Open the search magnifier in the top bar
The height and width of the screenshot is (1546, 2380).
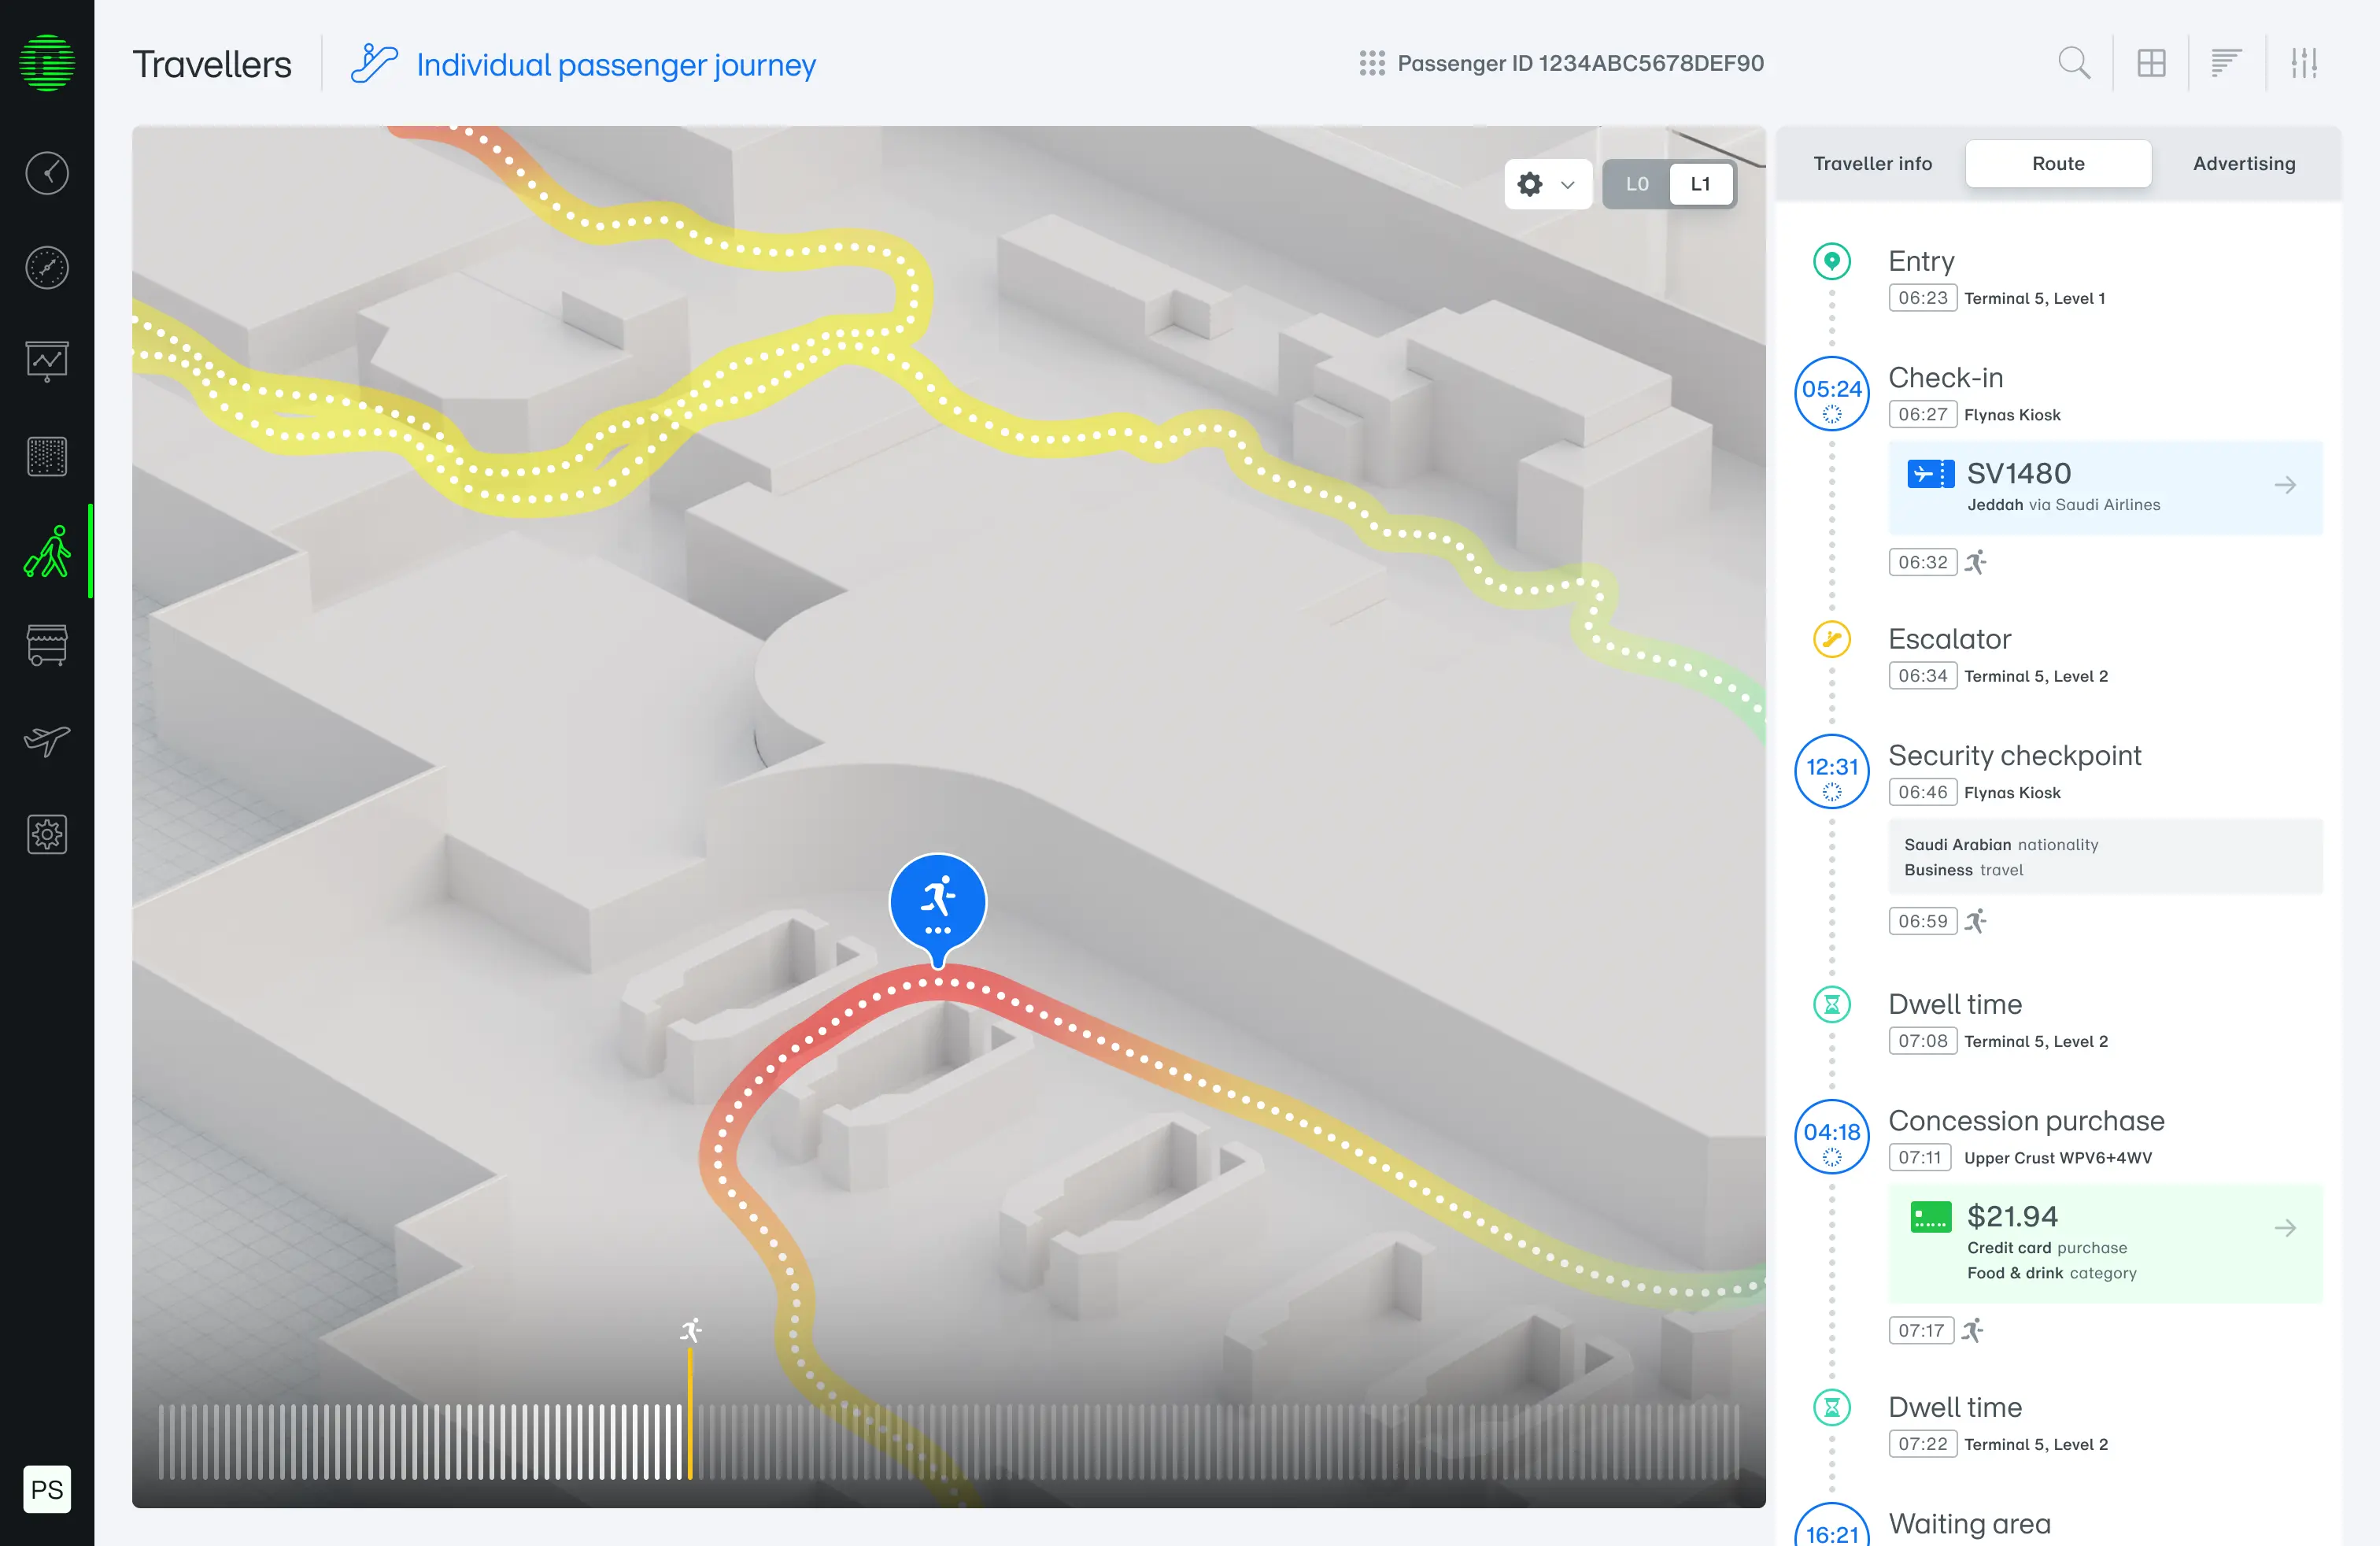pyautogui.click(x=2074, y=62)
